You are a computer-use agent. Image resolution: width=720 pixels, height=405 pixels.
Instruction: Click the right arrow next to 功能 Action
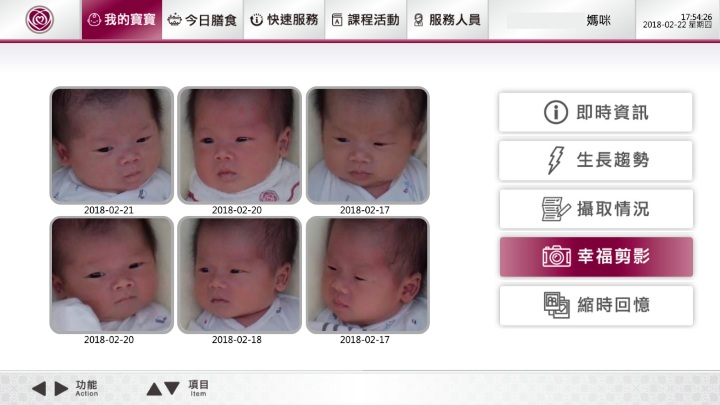click(x=62, y=388)
